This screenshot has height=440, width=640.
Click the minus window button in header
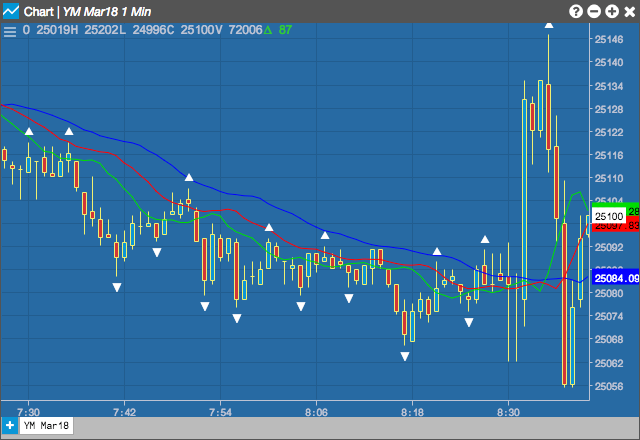point(594,11)
